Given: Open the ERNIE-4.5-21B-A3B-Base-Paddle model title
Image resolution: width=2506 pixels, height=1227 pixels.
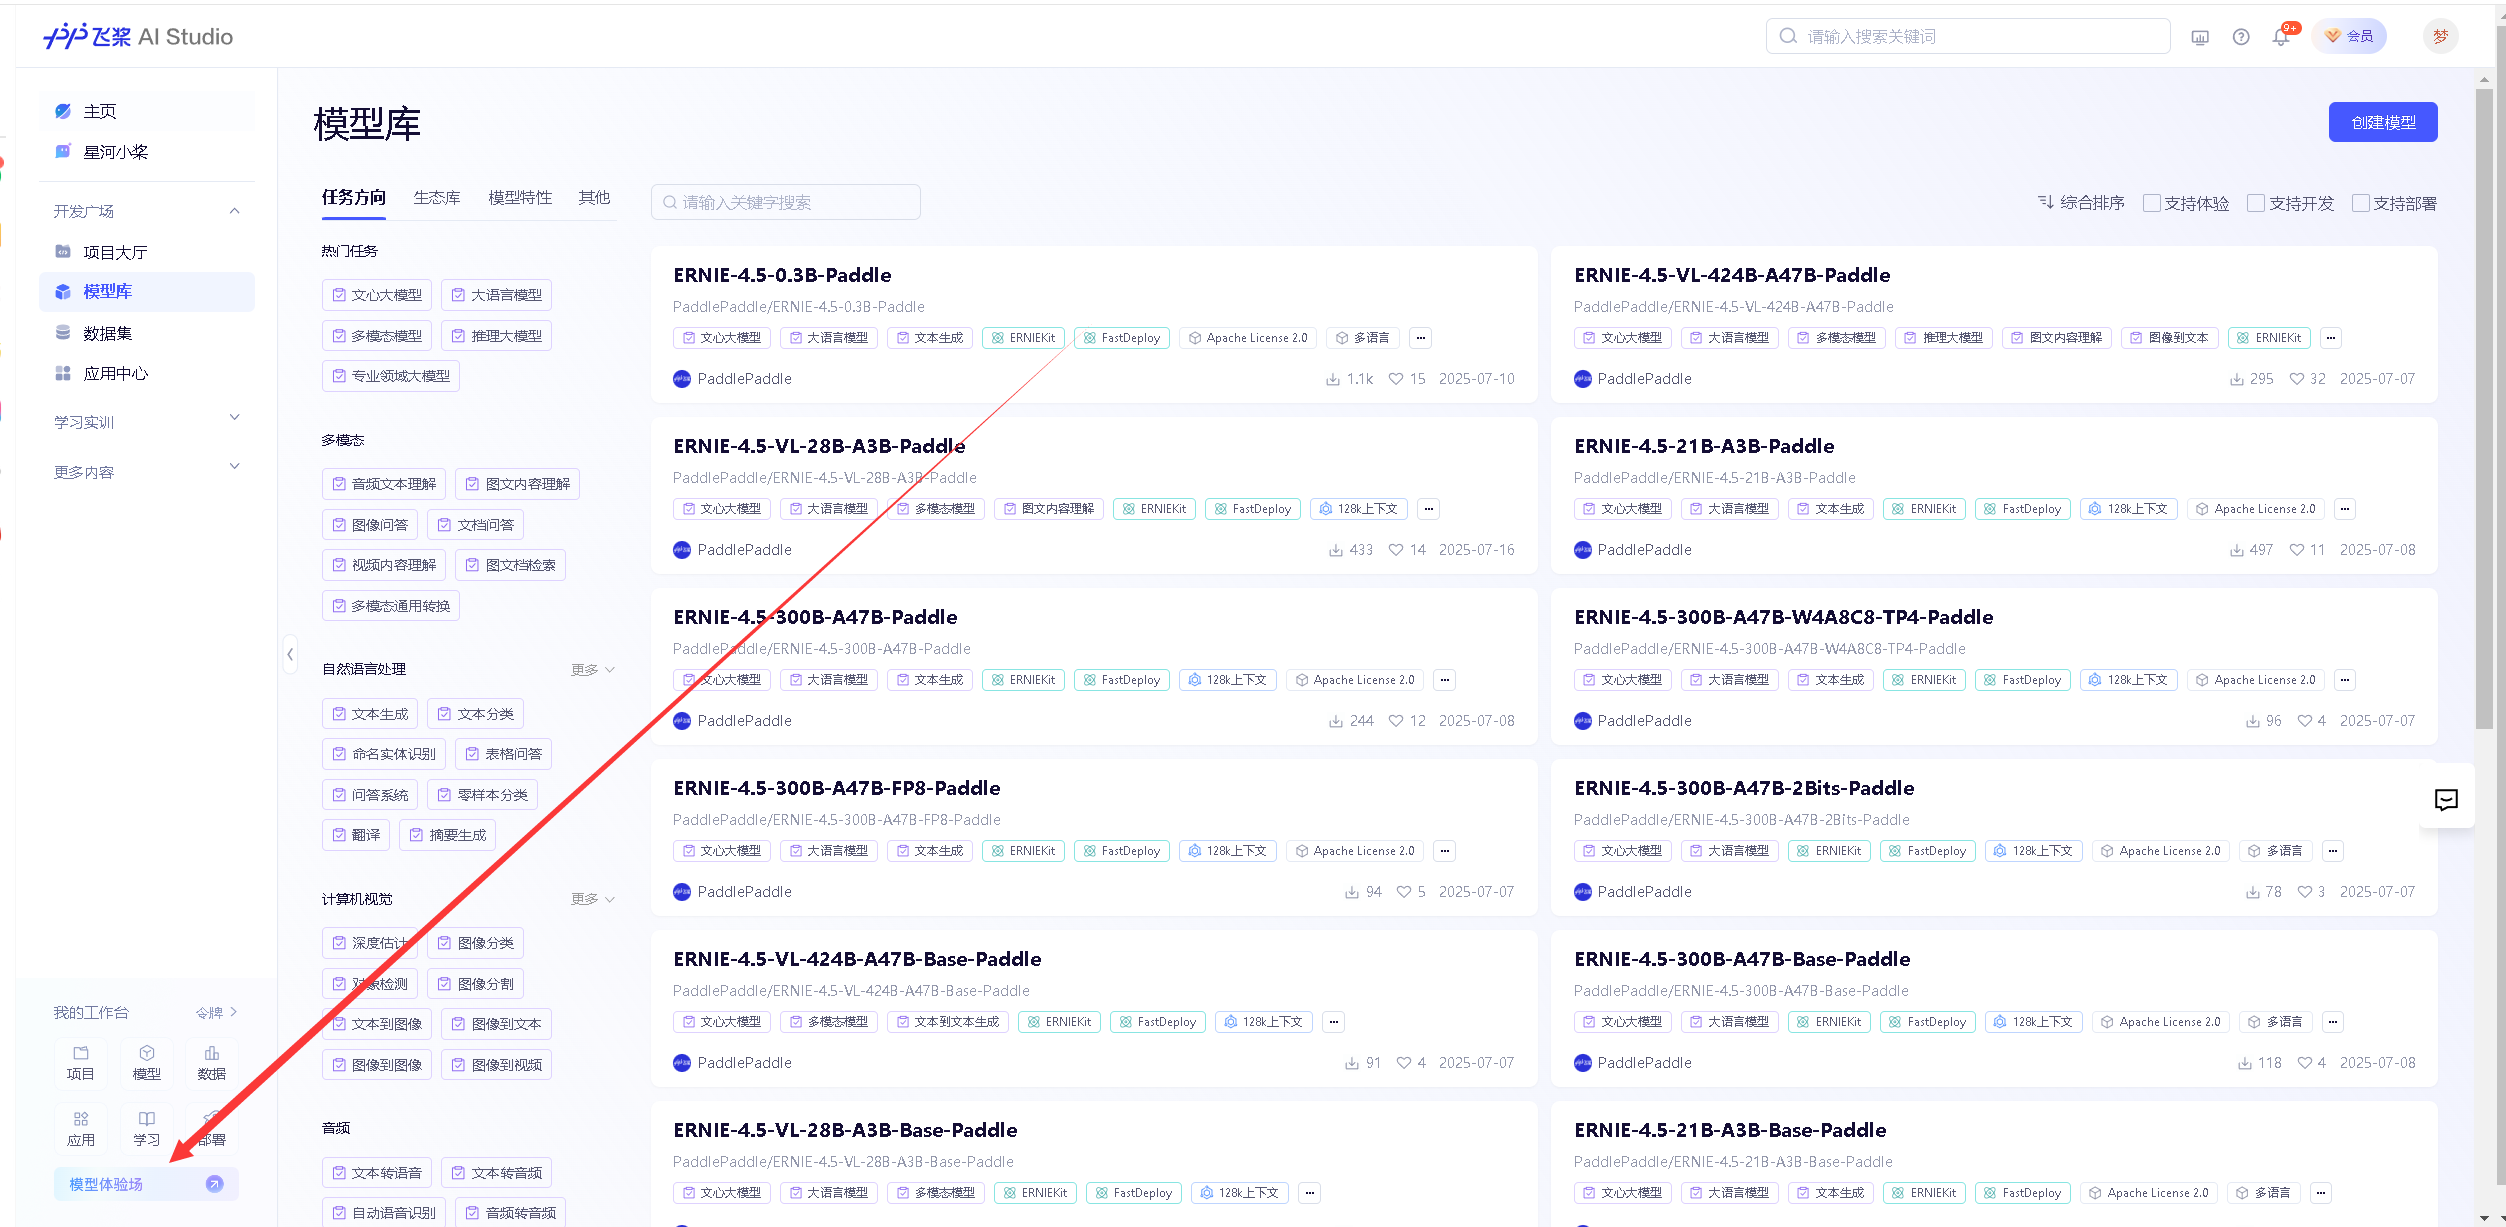Looking at the screenshot, I should [1730, 1130].
